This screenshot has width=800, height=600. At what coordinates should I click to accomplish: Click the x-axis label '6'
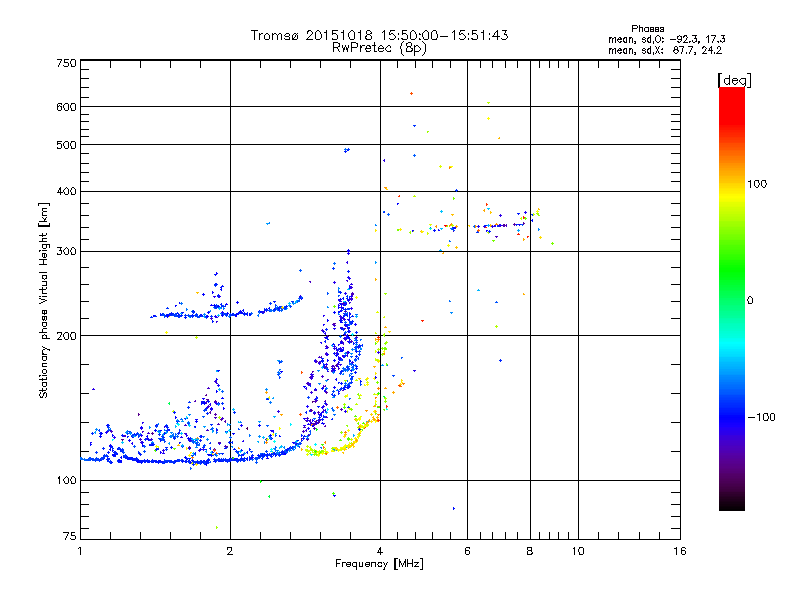click(x=467, y=551)
